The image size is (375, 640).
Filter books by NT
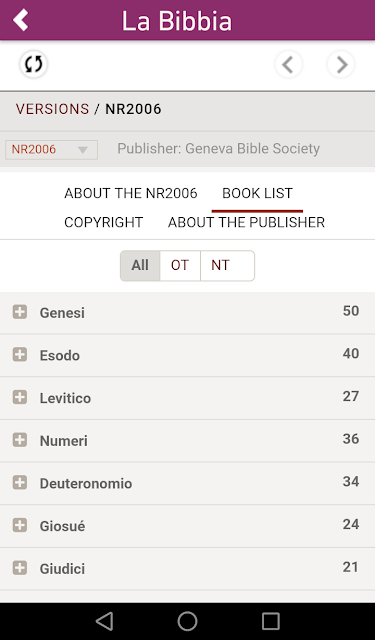click(x=227, y=265)
